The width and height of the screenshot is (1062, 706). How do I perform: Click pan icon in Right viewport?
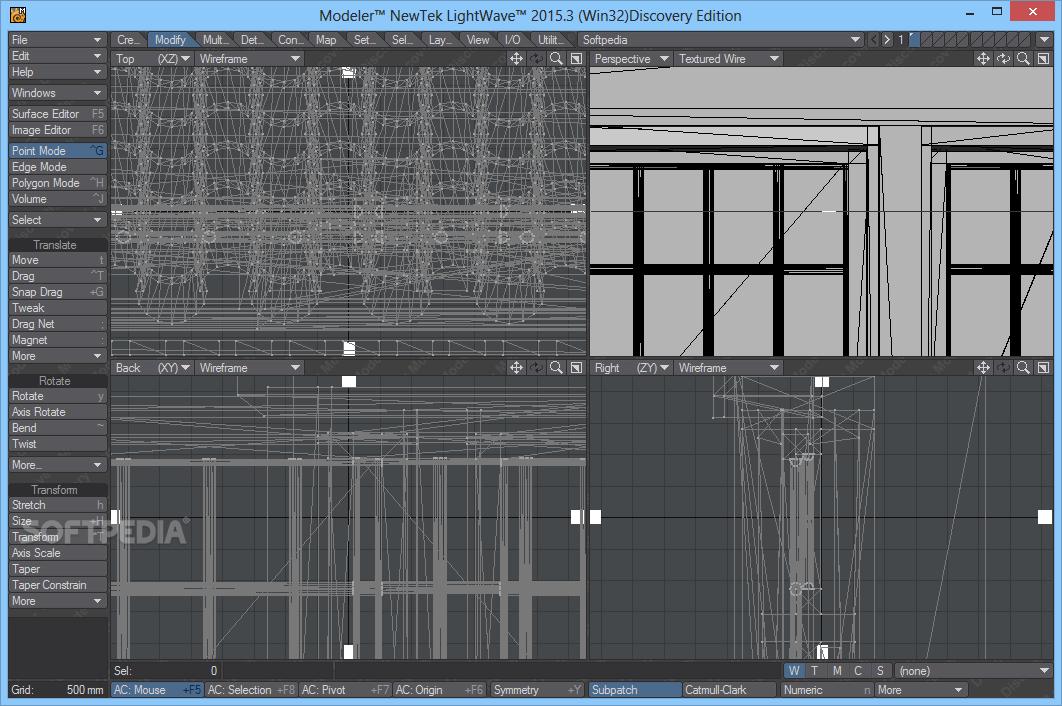pos(983,367)
